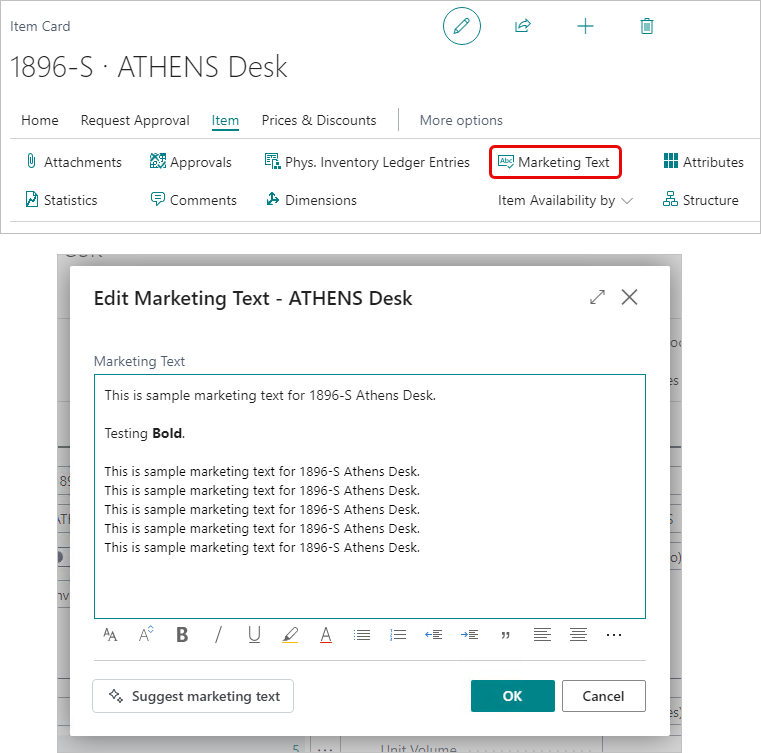
Task: Click the bold word 'Bold' in text
Action: click(x=167, y=433)
